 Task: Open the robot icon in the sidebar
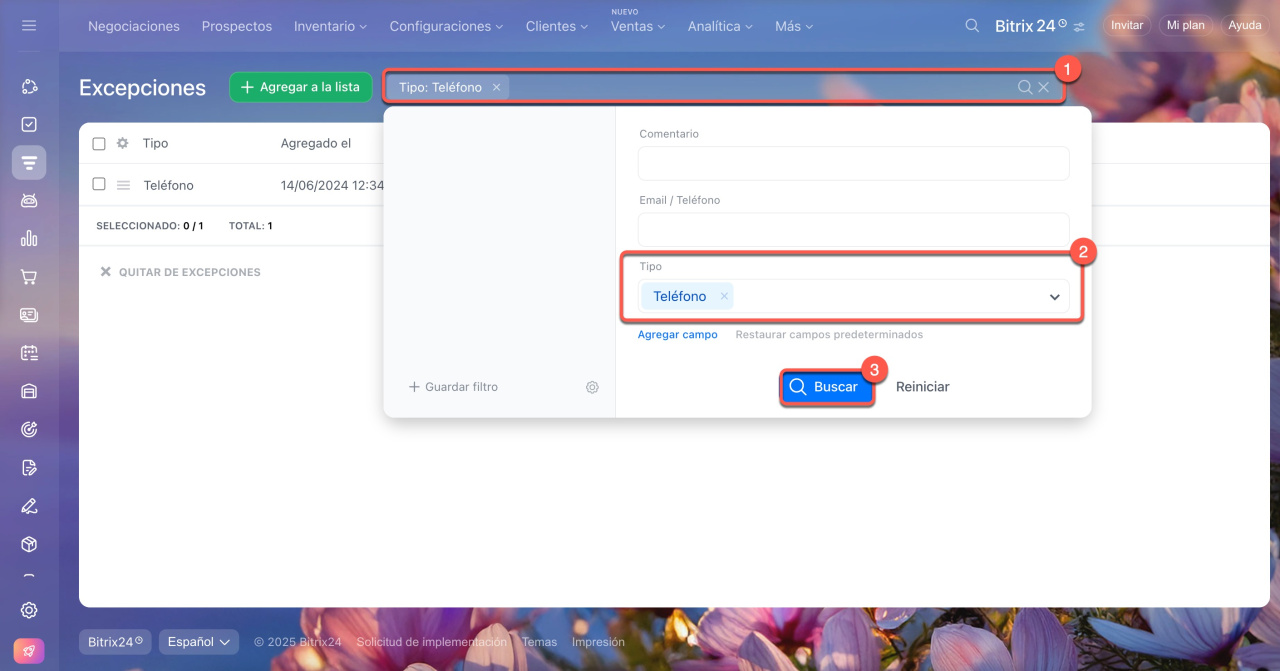29,201
